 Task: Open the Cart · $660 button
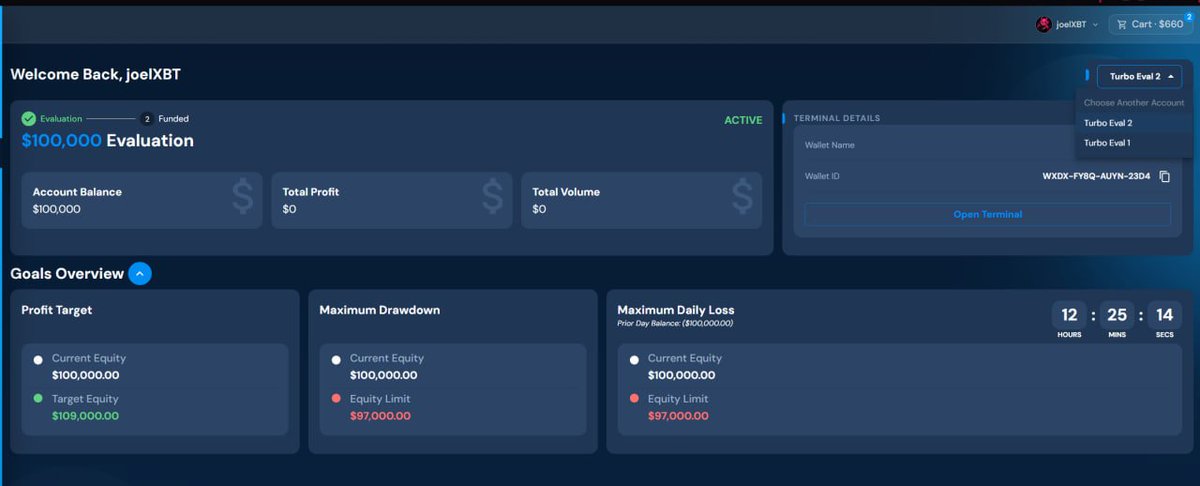1150,24
